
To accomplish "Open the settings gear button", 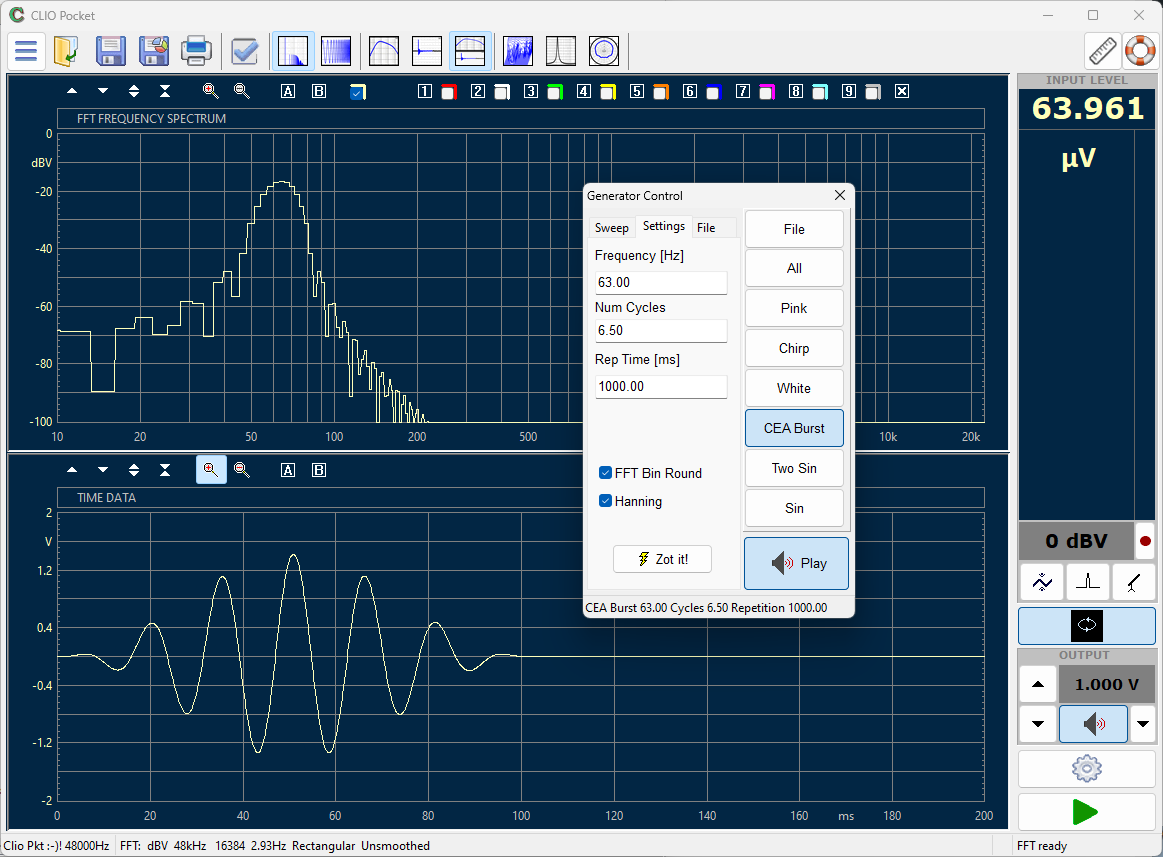I will [x=1087, y=769].
